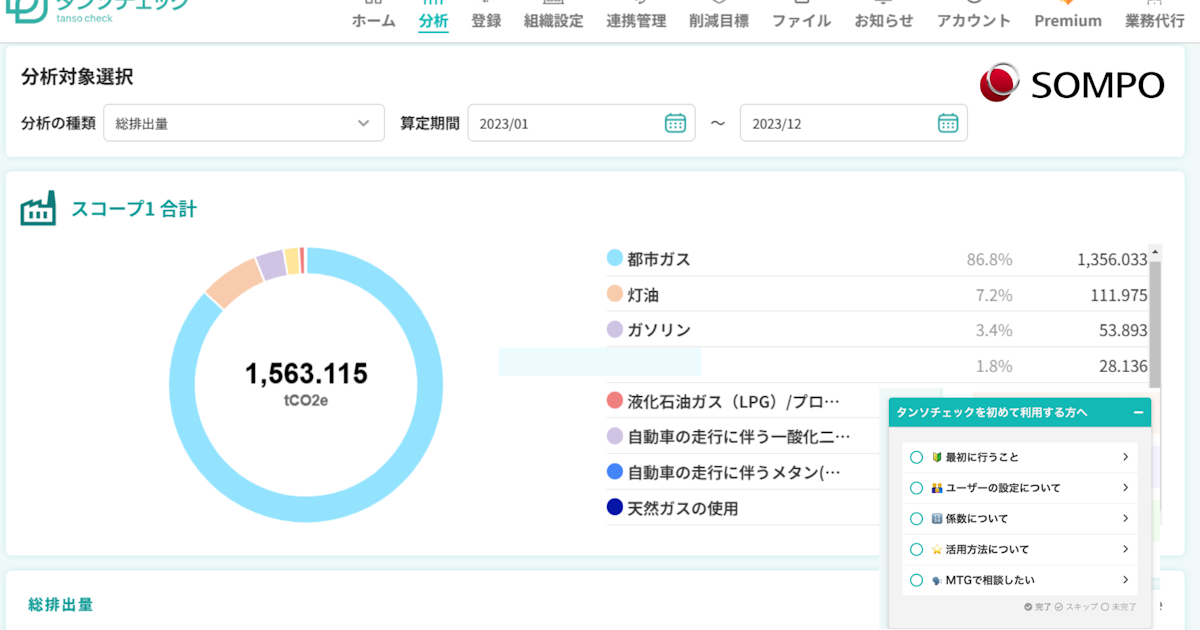Click the speech icon of MTGで相談したい
This screenshot has height=630, width=1200.
[x=937, y=580]
